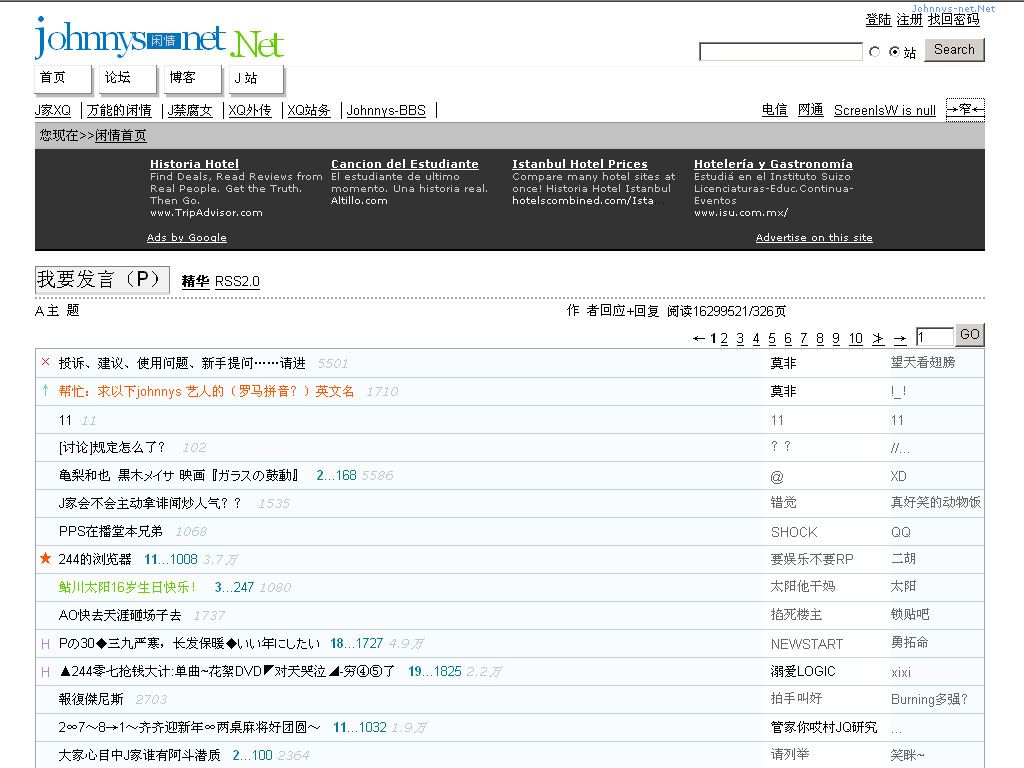Click the H marker beside Pの30 thread

tap(45, 643)
